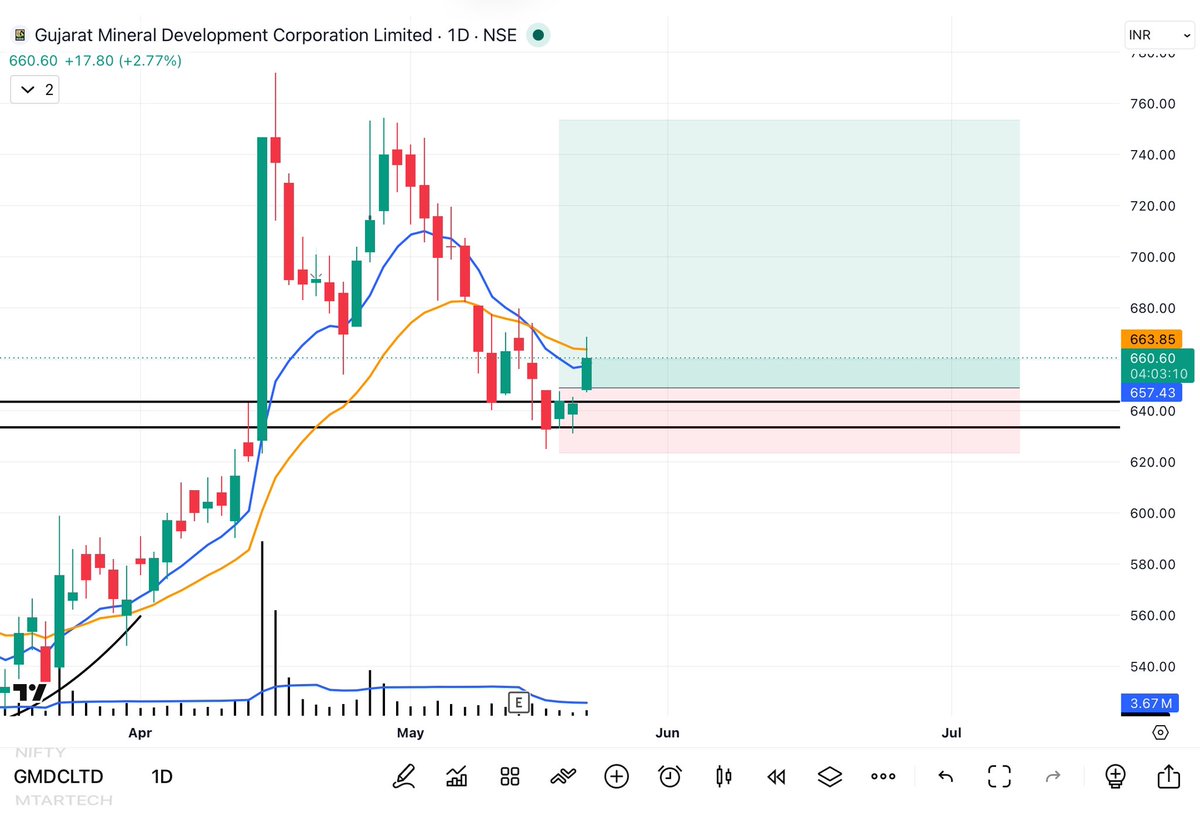Create an alert with the alarm clock icon
1200x823 pixels.
[x=670, y=776]
